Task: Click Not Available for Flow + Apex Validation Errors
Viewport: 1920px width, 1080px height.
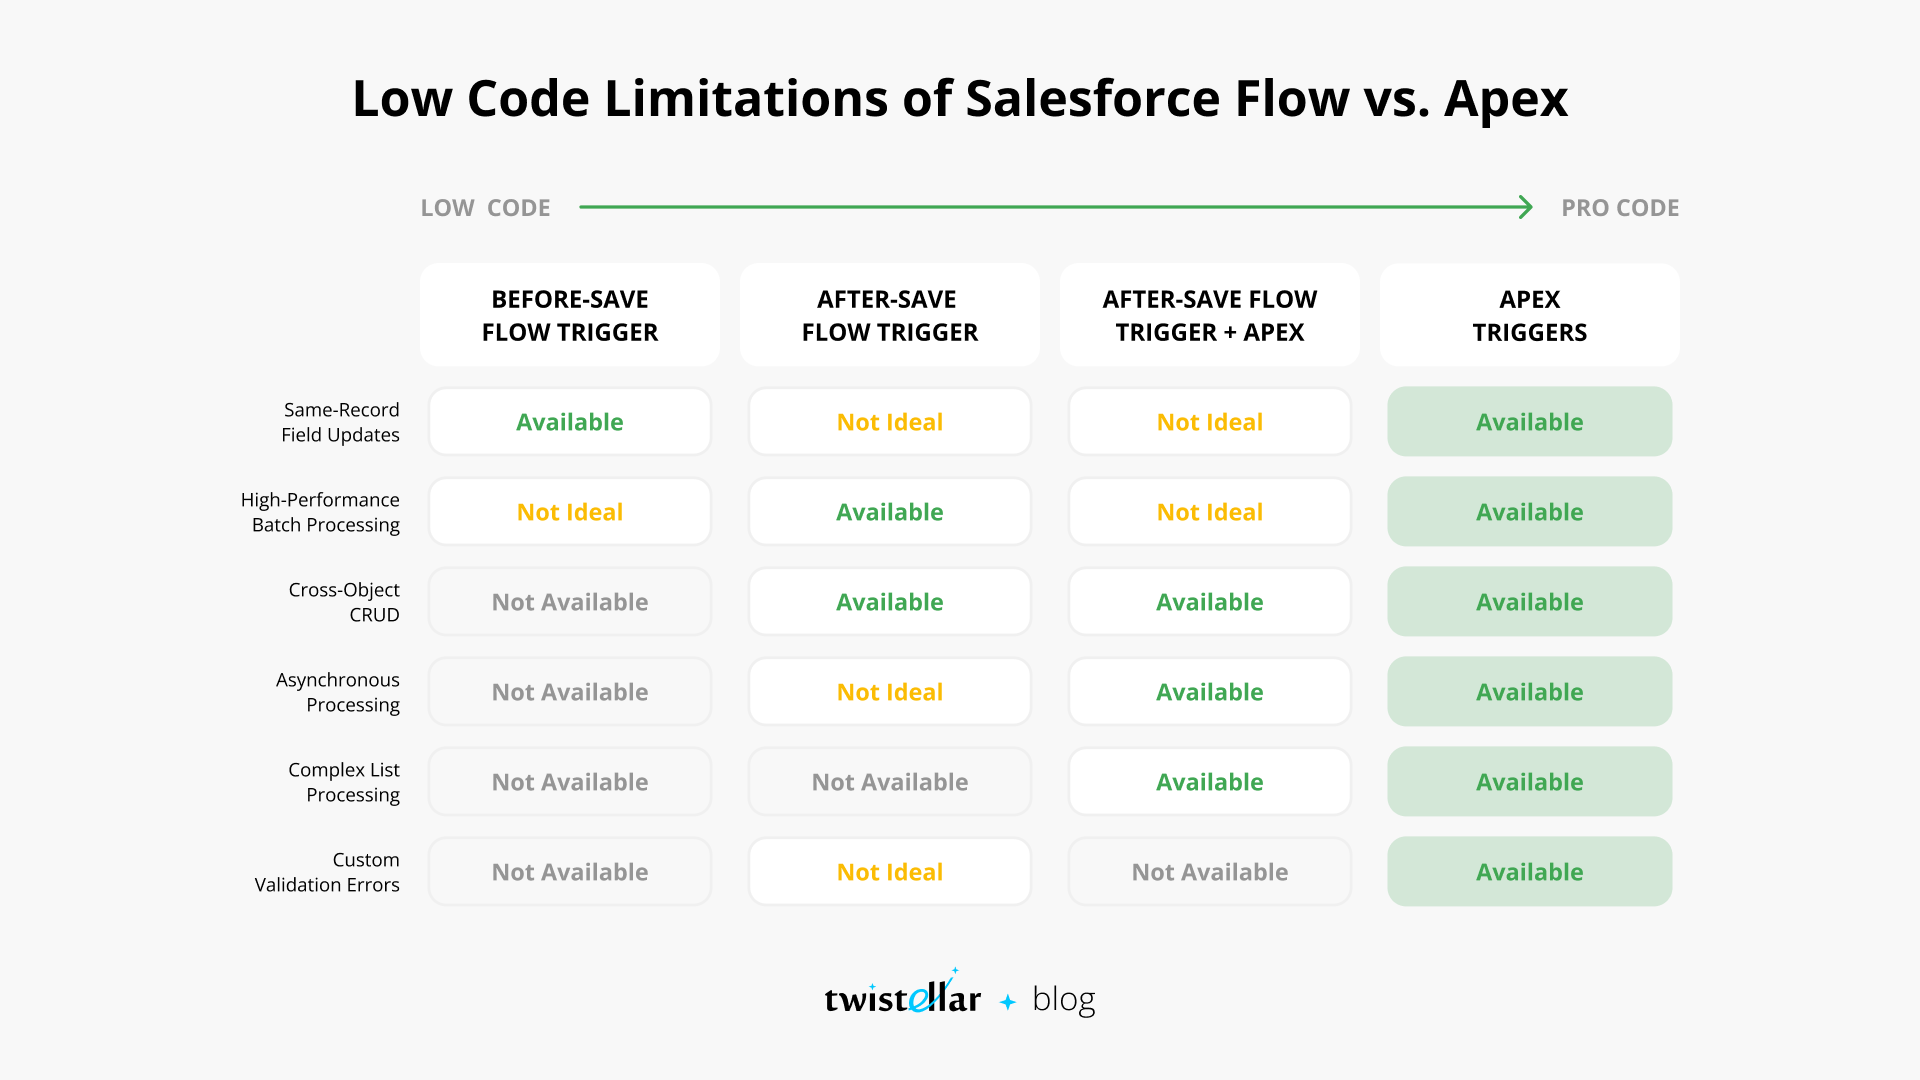Action: (1210, 872)
